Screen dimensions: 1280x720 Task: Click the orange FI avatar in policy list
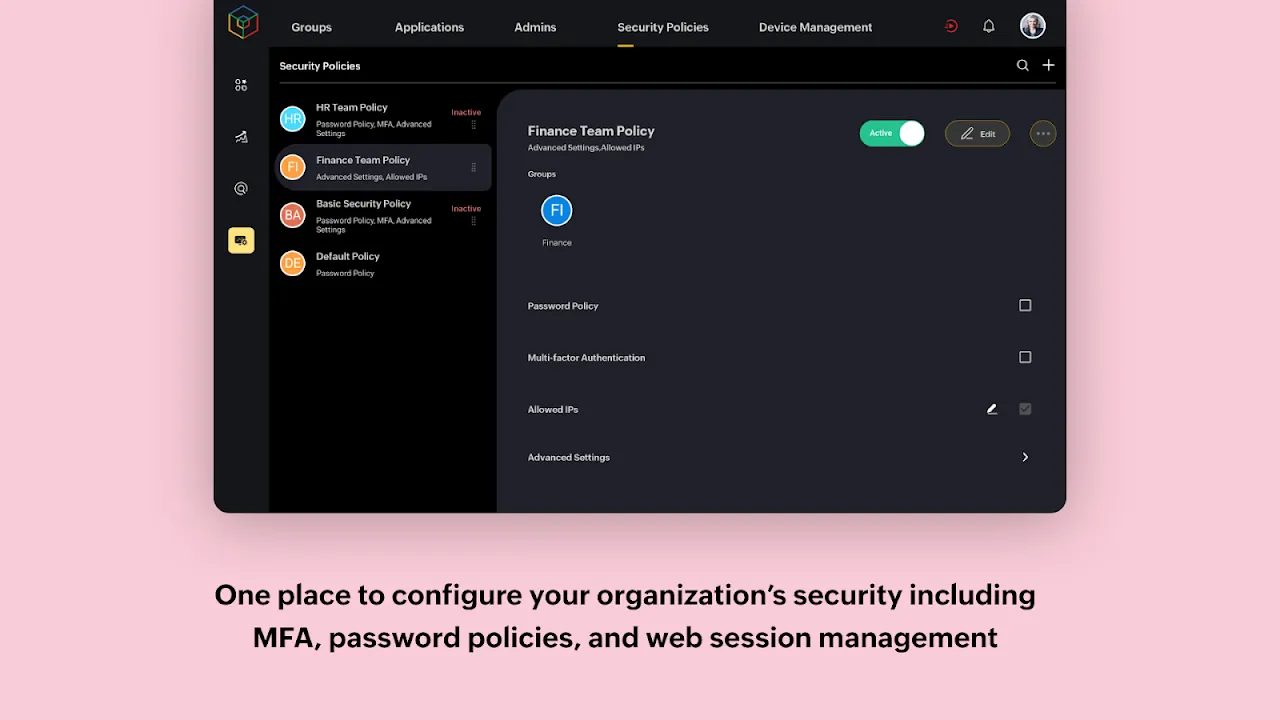[x=292, y=167]
